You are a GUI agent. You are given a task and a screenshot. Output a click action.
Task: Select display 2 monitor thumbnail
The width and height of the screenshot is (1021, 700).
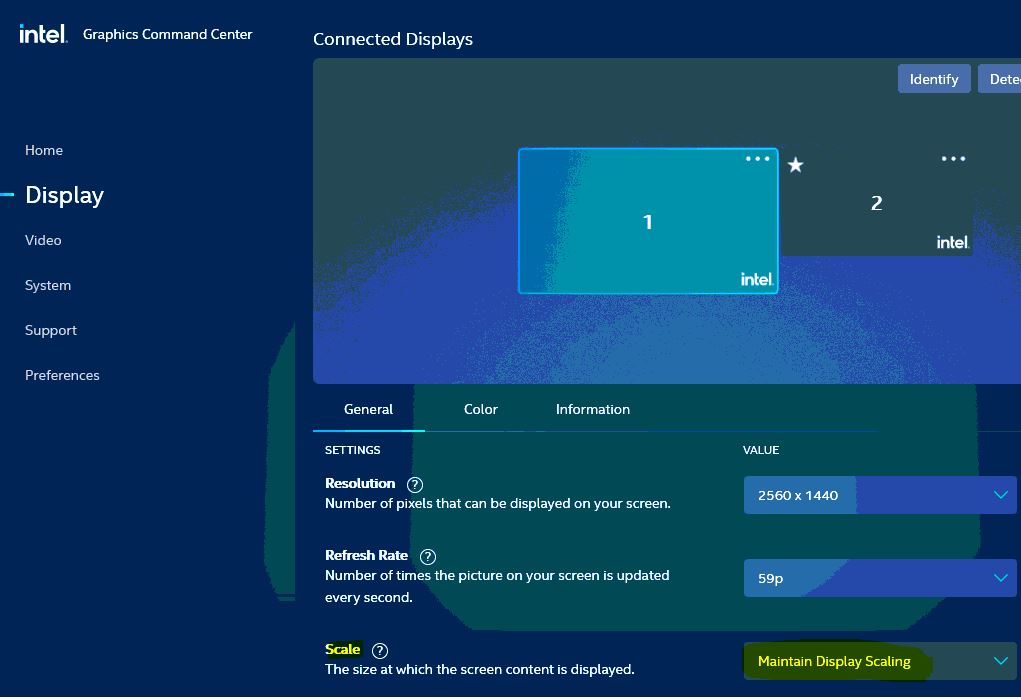pos(876,204)
